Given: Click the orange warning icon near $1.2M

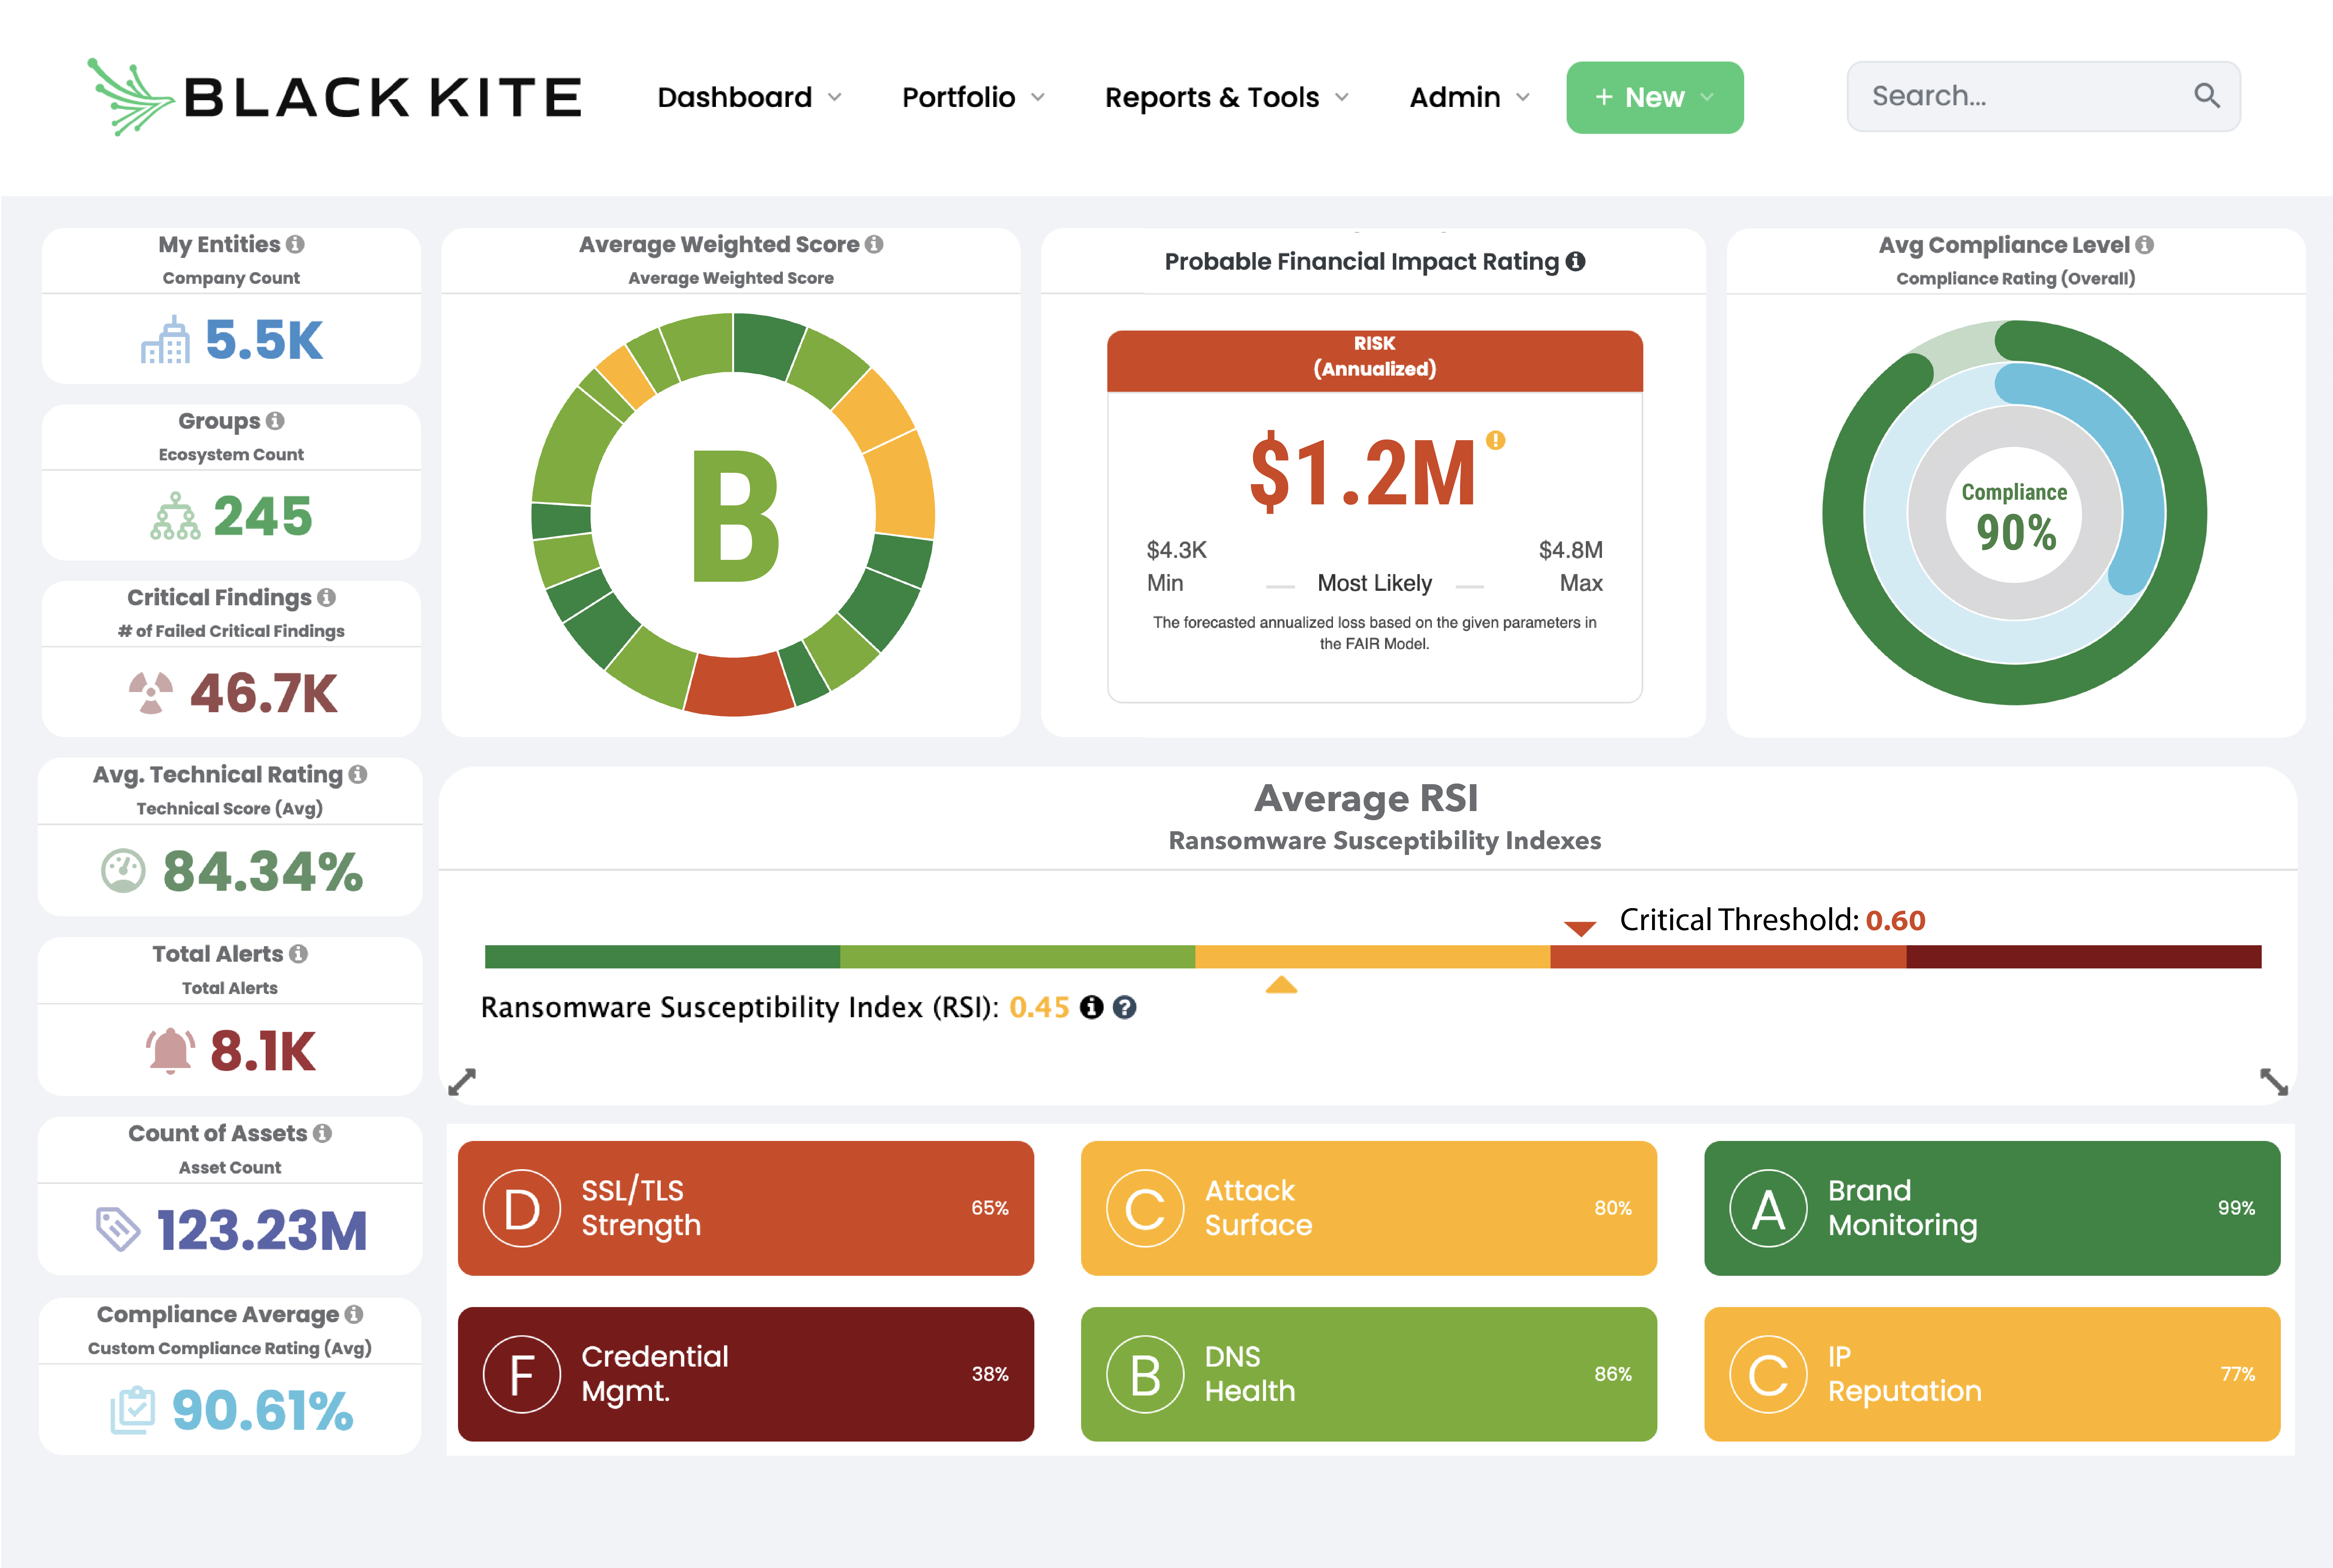Looking at the screenshot, I should point(1495,440).
